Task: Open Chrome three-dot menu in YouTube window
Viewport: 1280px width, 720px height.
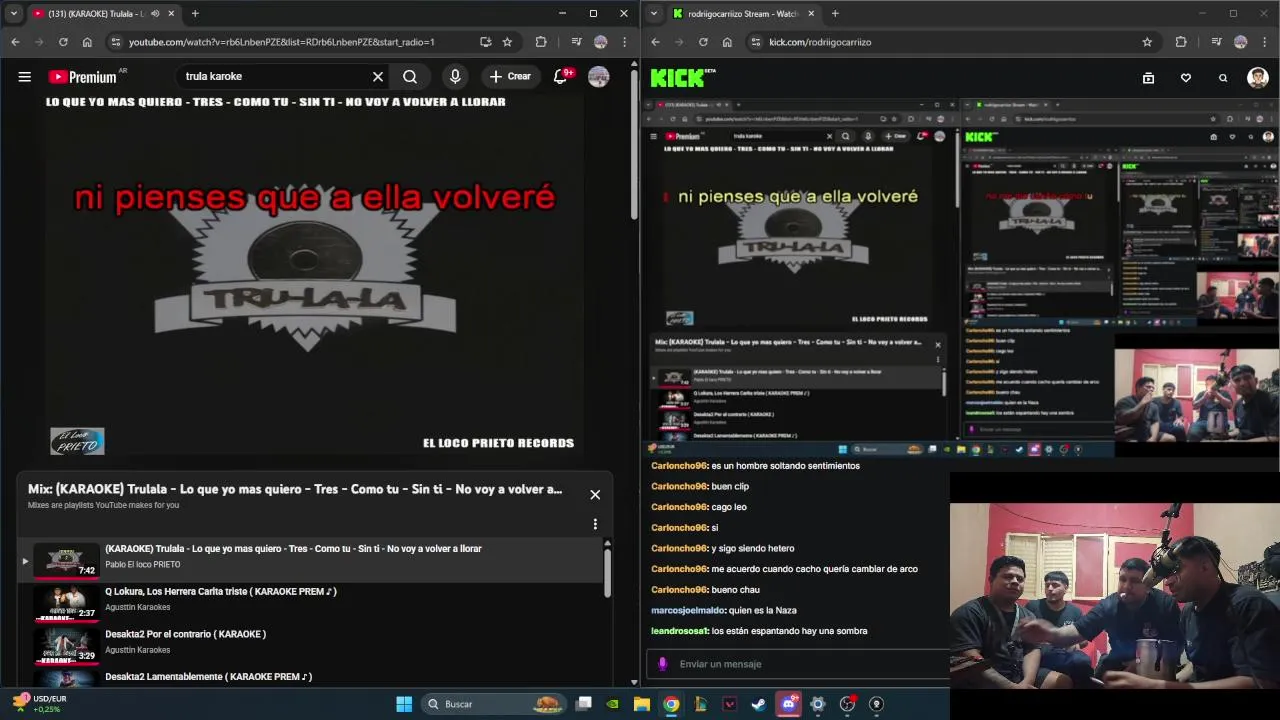Action: [624, 42]
